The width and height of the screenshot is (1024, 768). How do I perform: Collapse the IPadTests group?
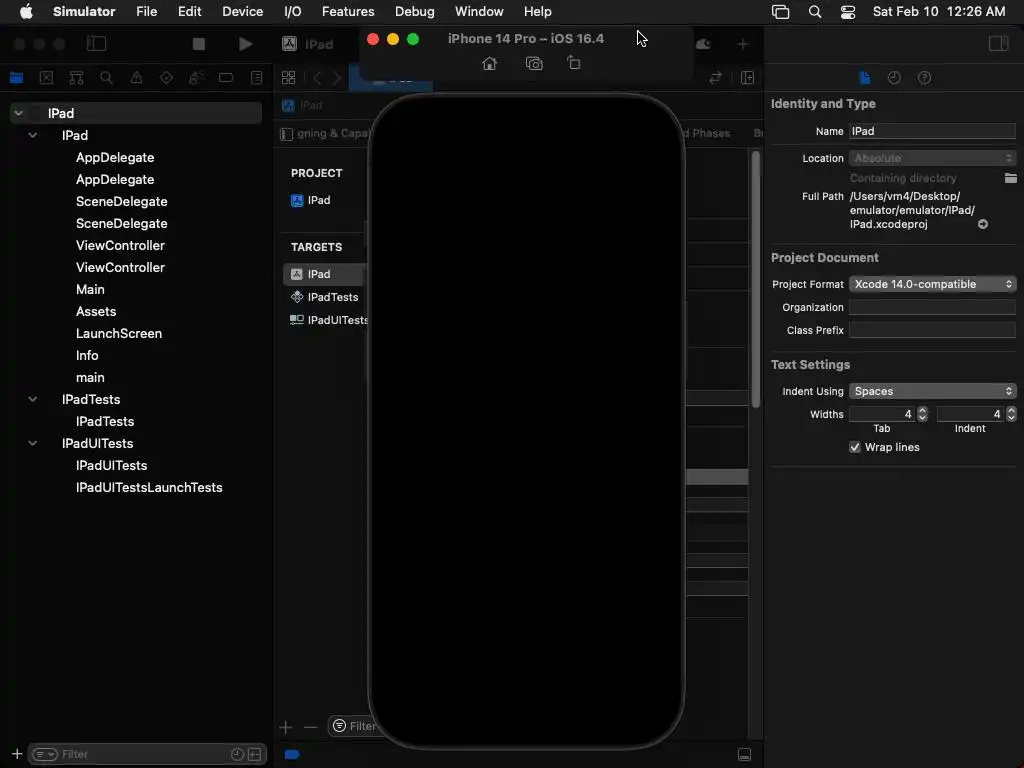(x=33, y=399)
